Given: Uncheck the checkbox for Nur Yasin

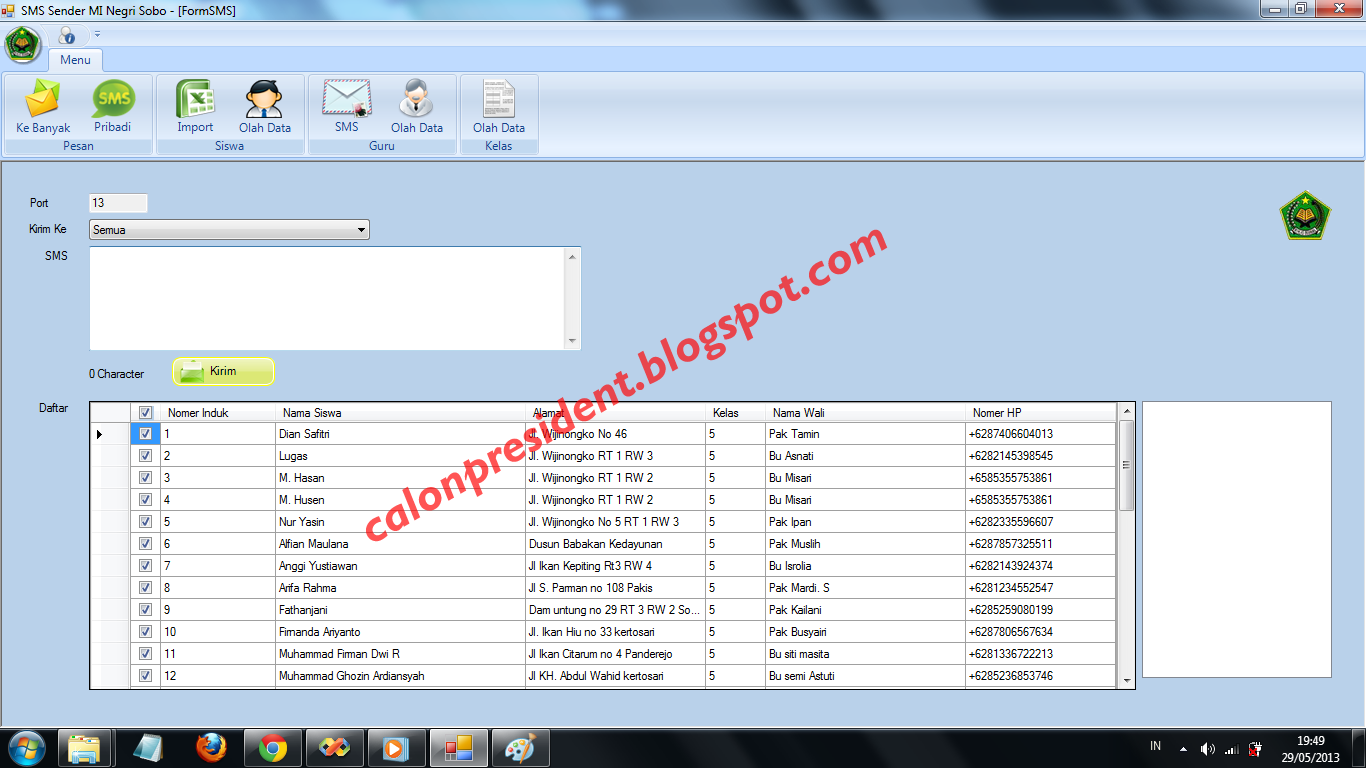Looking at the screenshot, I should [x=147, y=521].
